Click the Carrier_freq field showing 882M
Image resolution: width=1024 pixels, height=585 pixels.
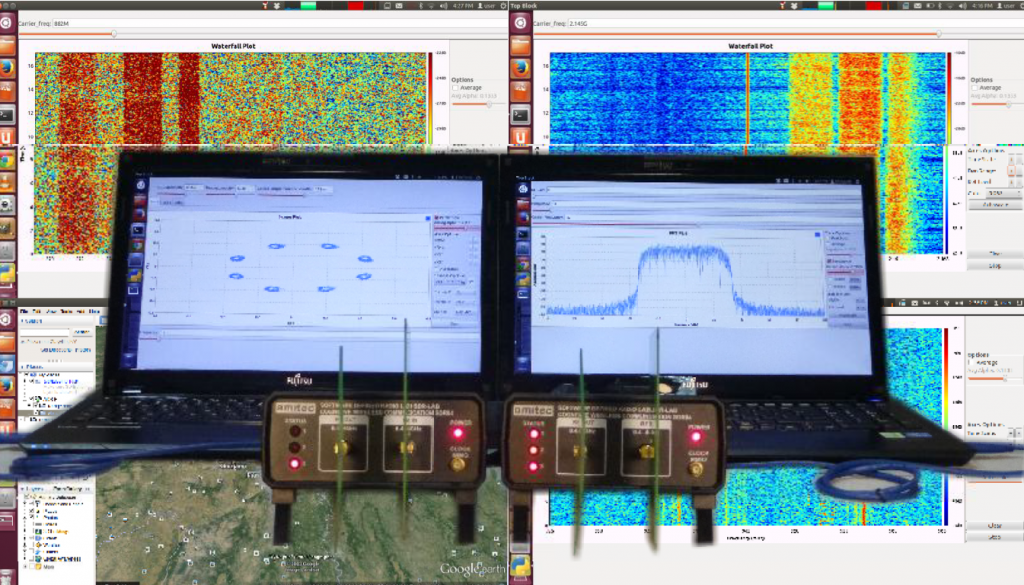280,24
